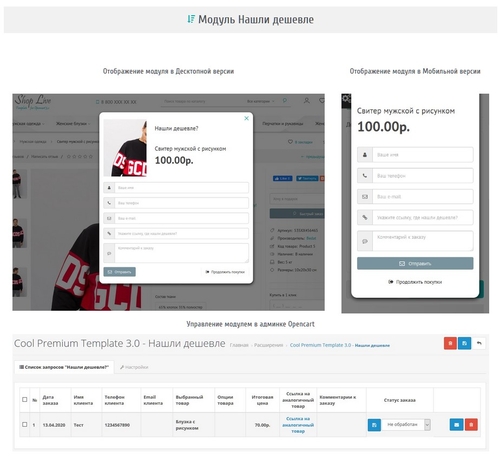Switch to the Настройки tab
500x458 pixels.
[x=134, y=367]
